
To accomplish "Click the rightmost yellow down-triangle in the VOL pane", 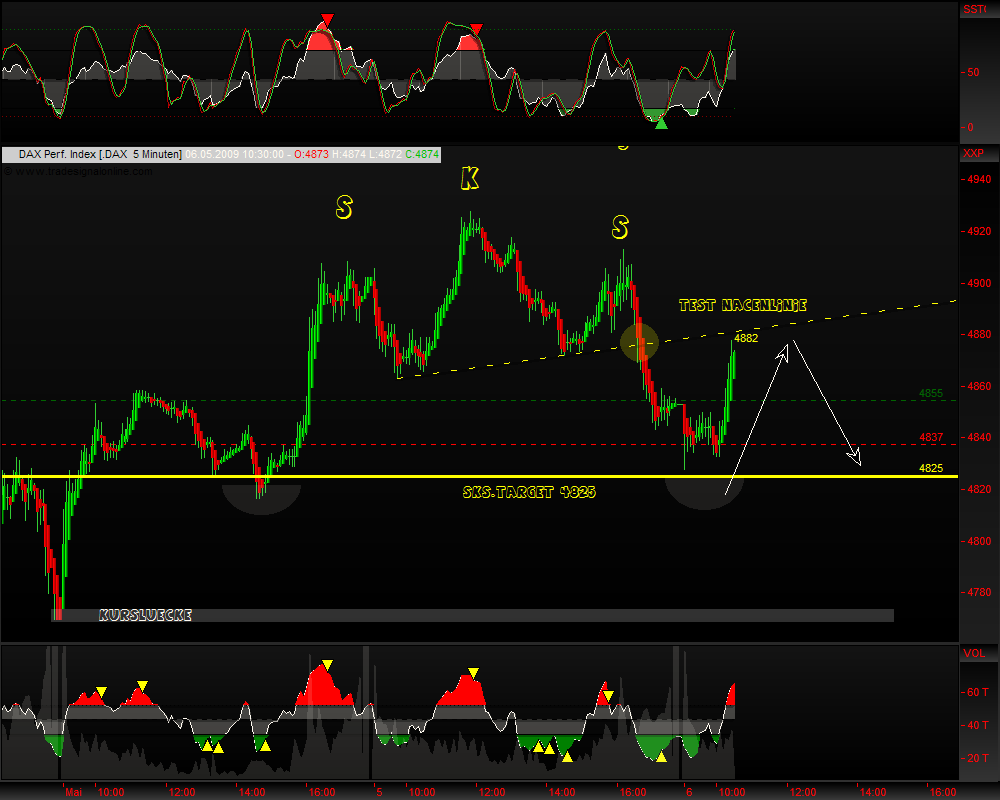I will (x=608, y=694).
